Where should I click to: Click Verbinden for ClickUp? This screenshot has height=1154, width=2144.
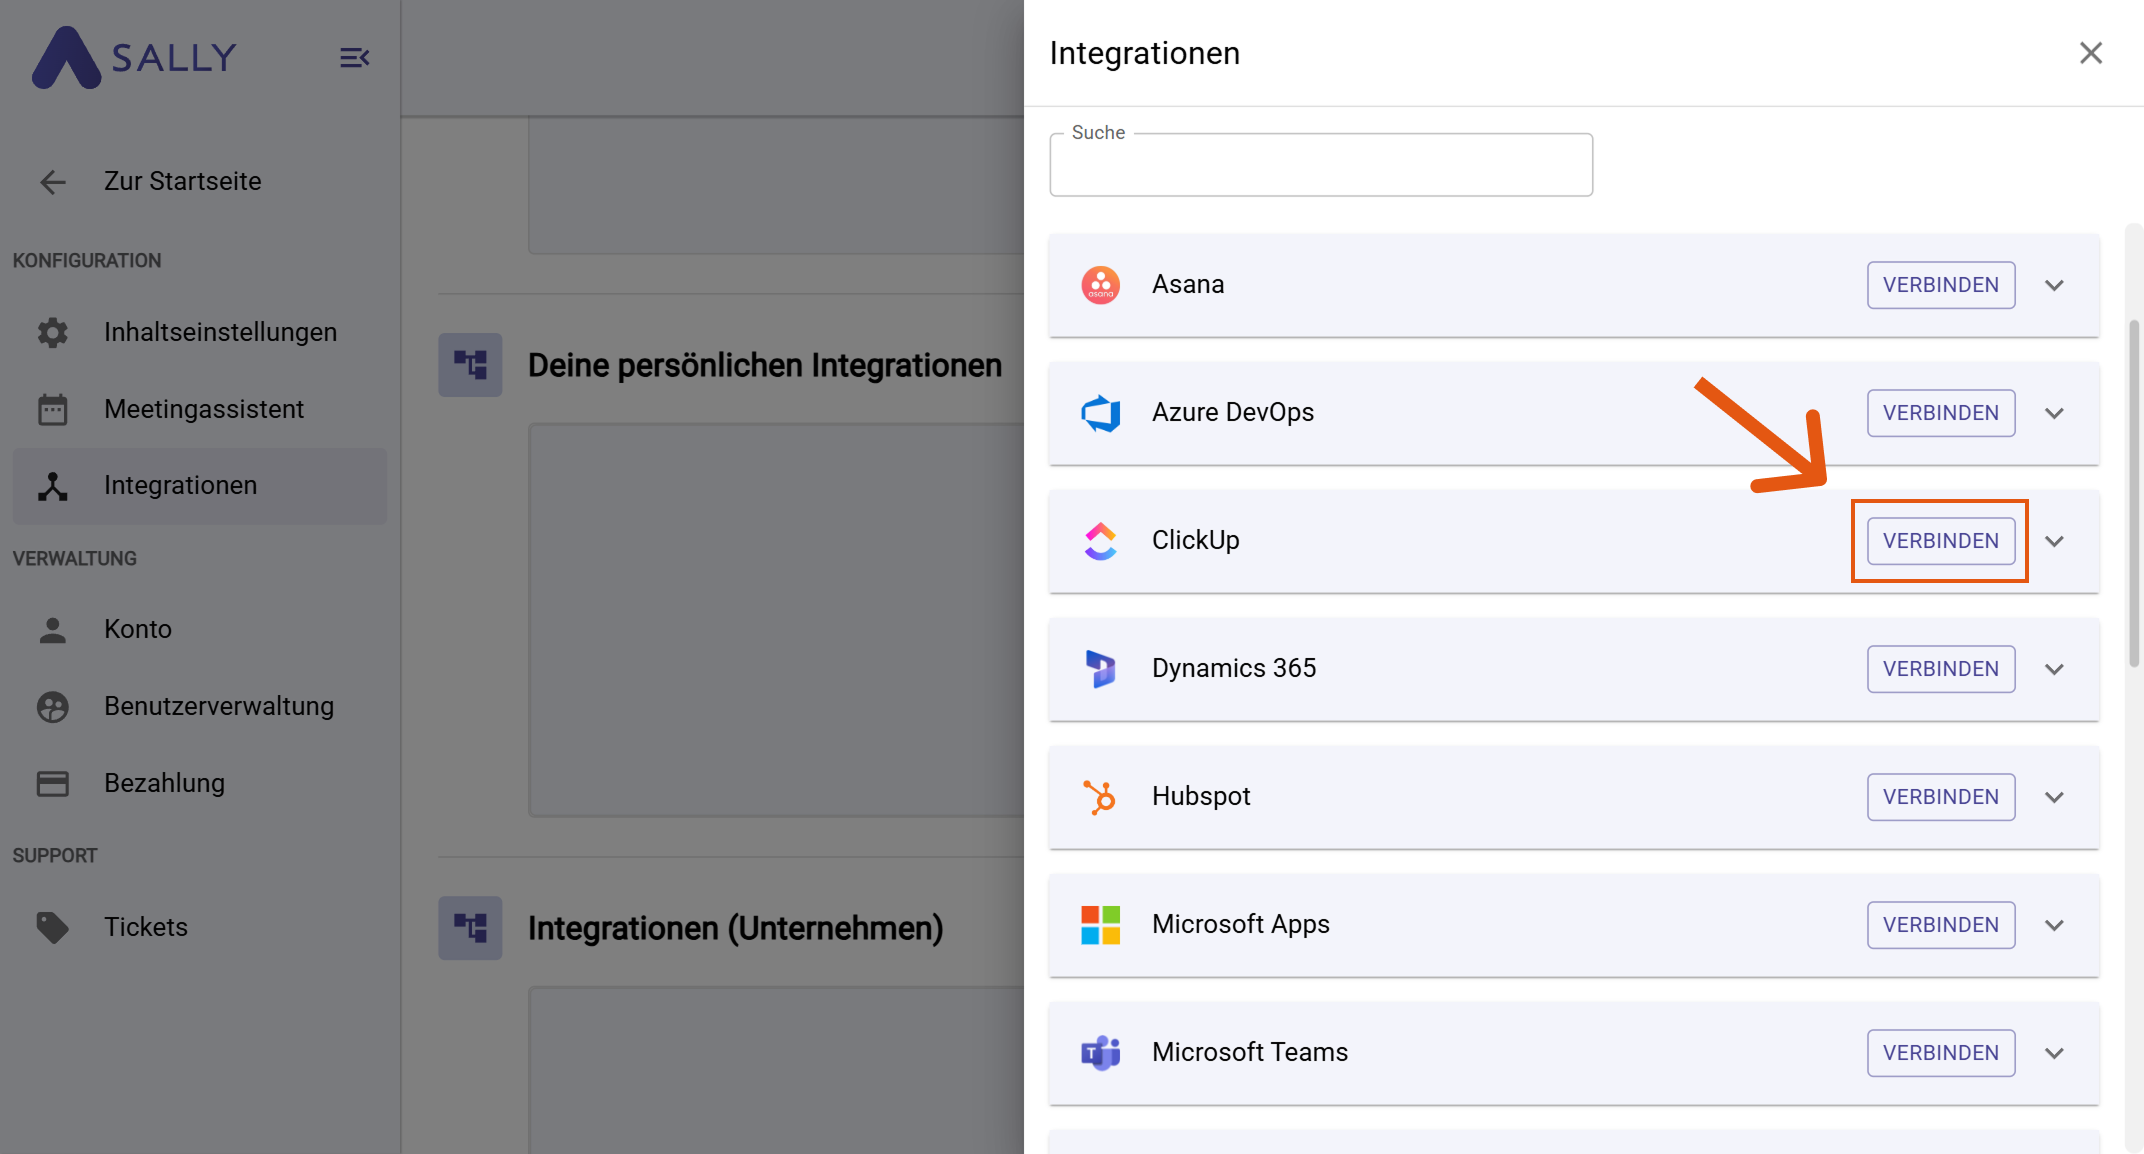click(x=1941, y=541)
